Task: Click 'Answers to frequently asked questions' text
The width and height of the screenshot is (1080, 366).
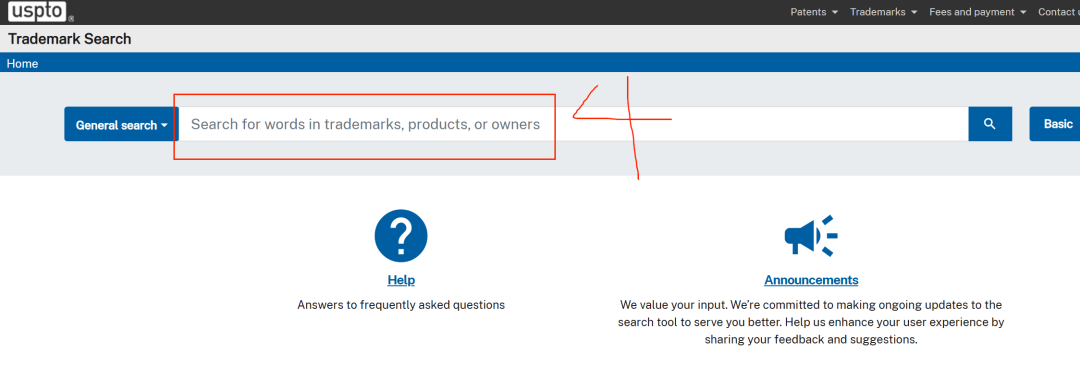Action: [x=401, y=304]
